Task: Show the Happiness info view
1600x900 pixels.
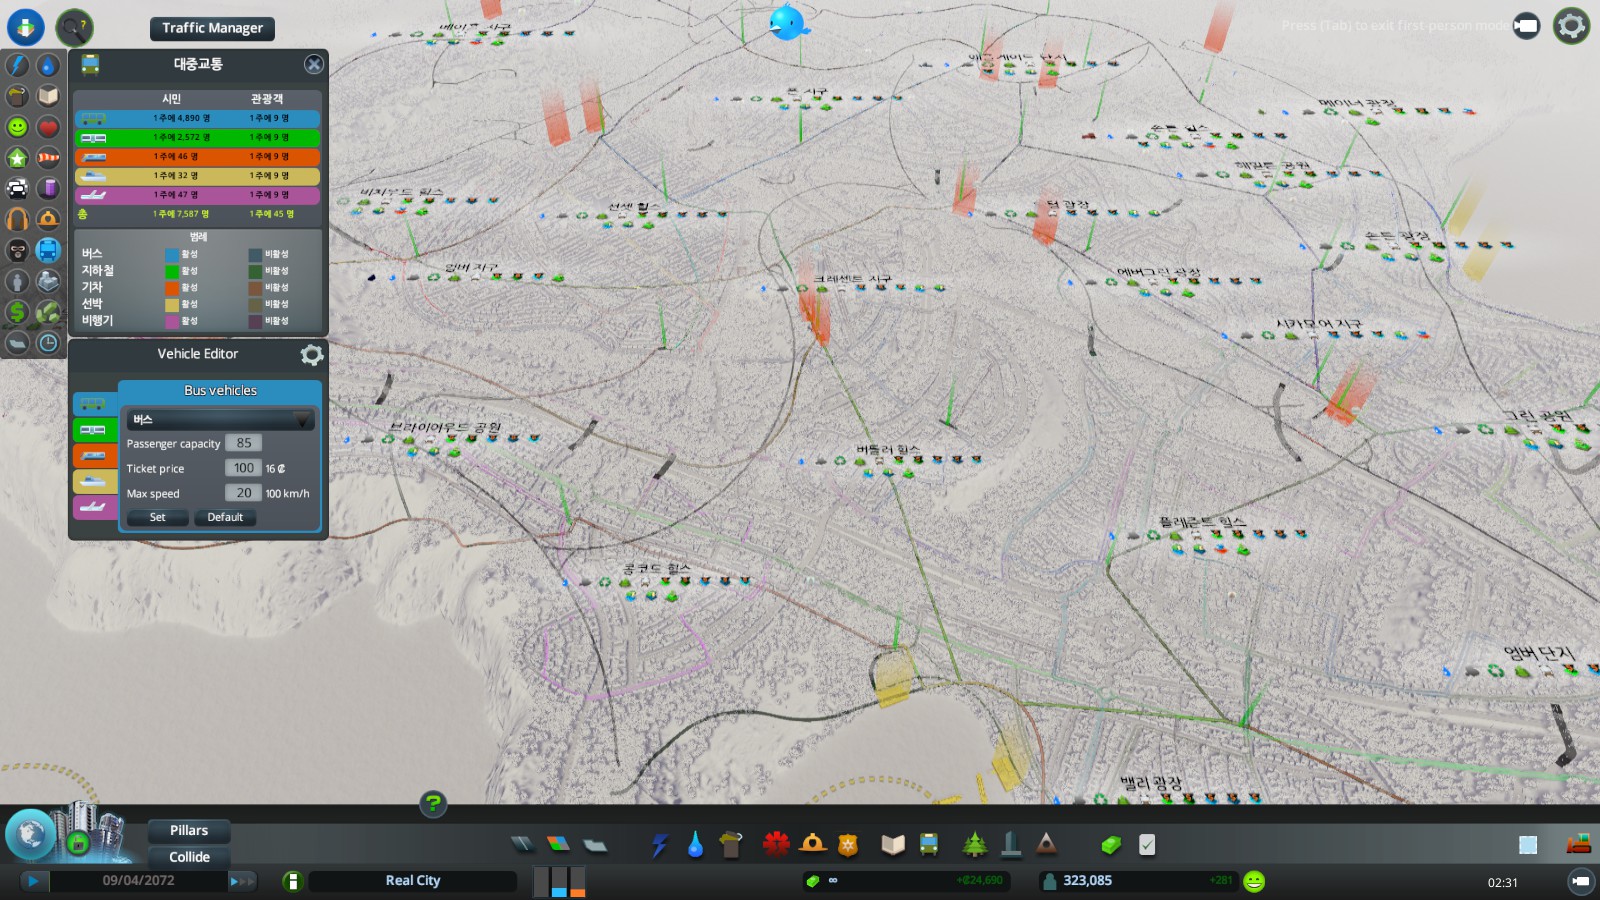Action: [17, 127]
